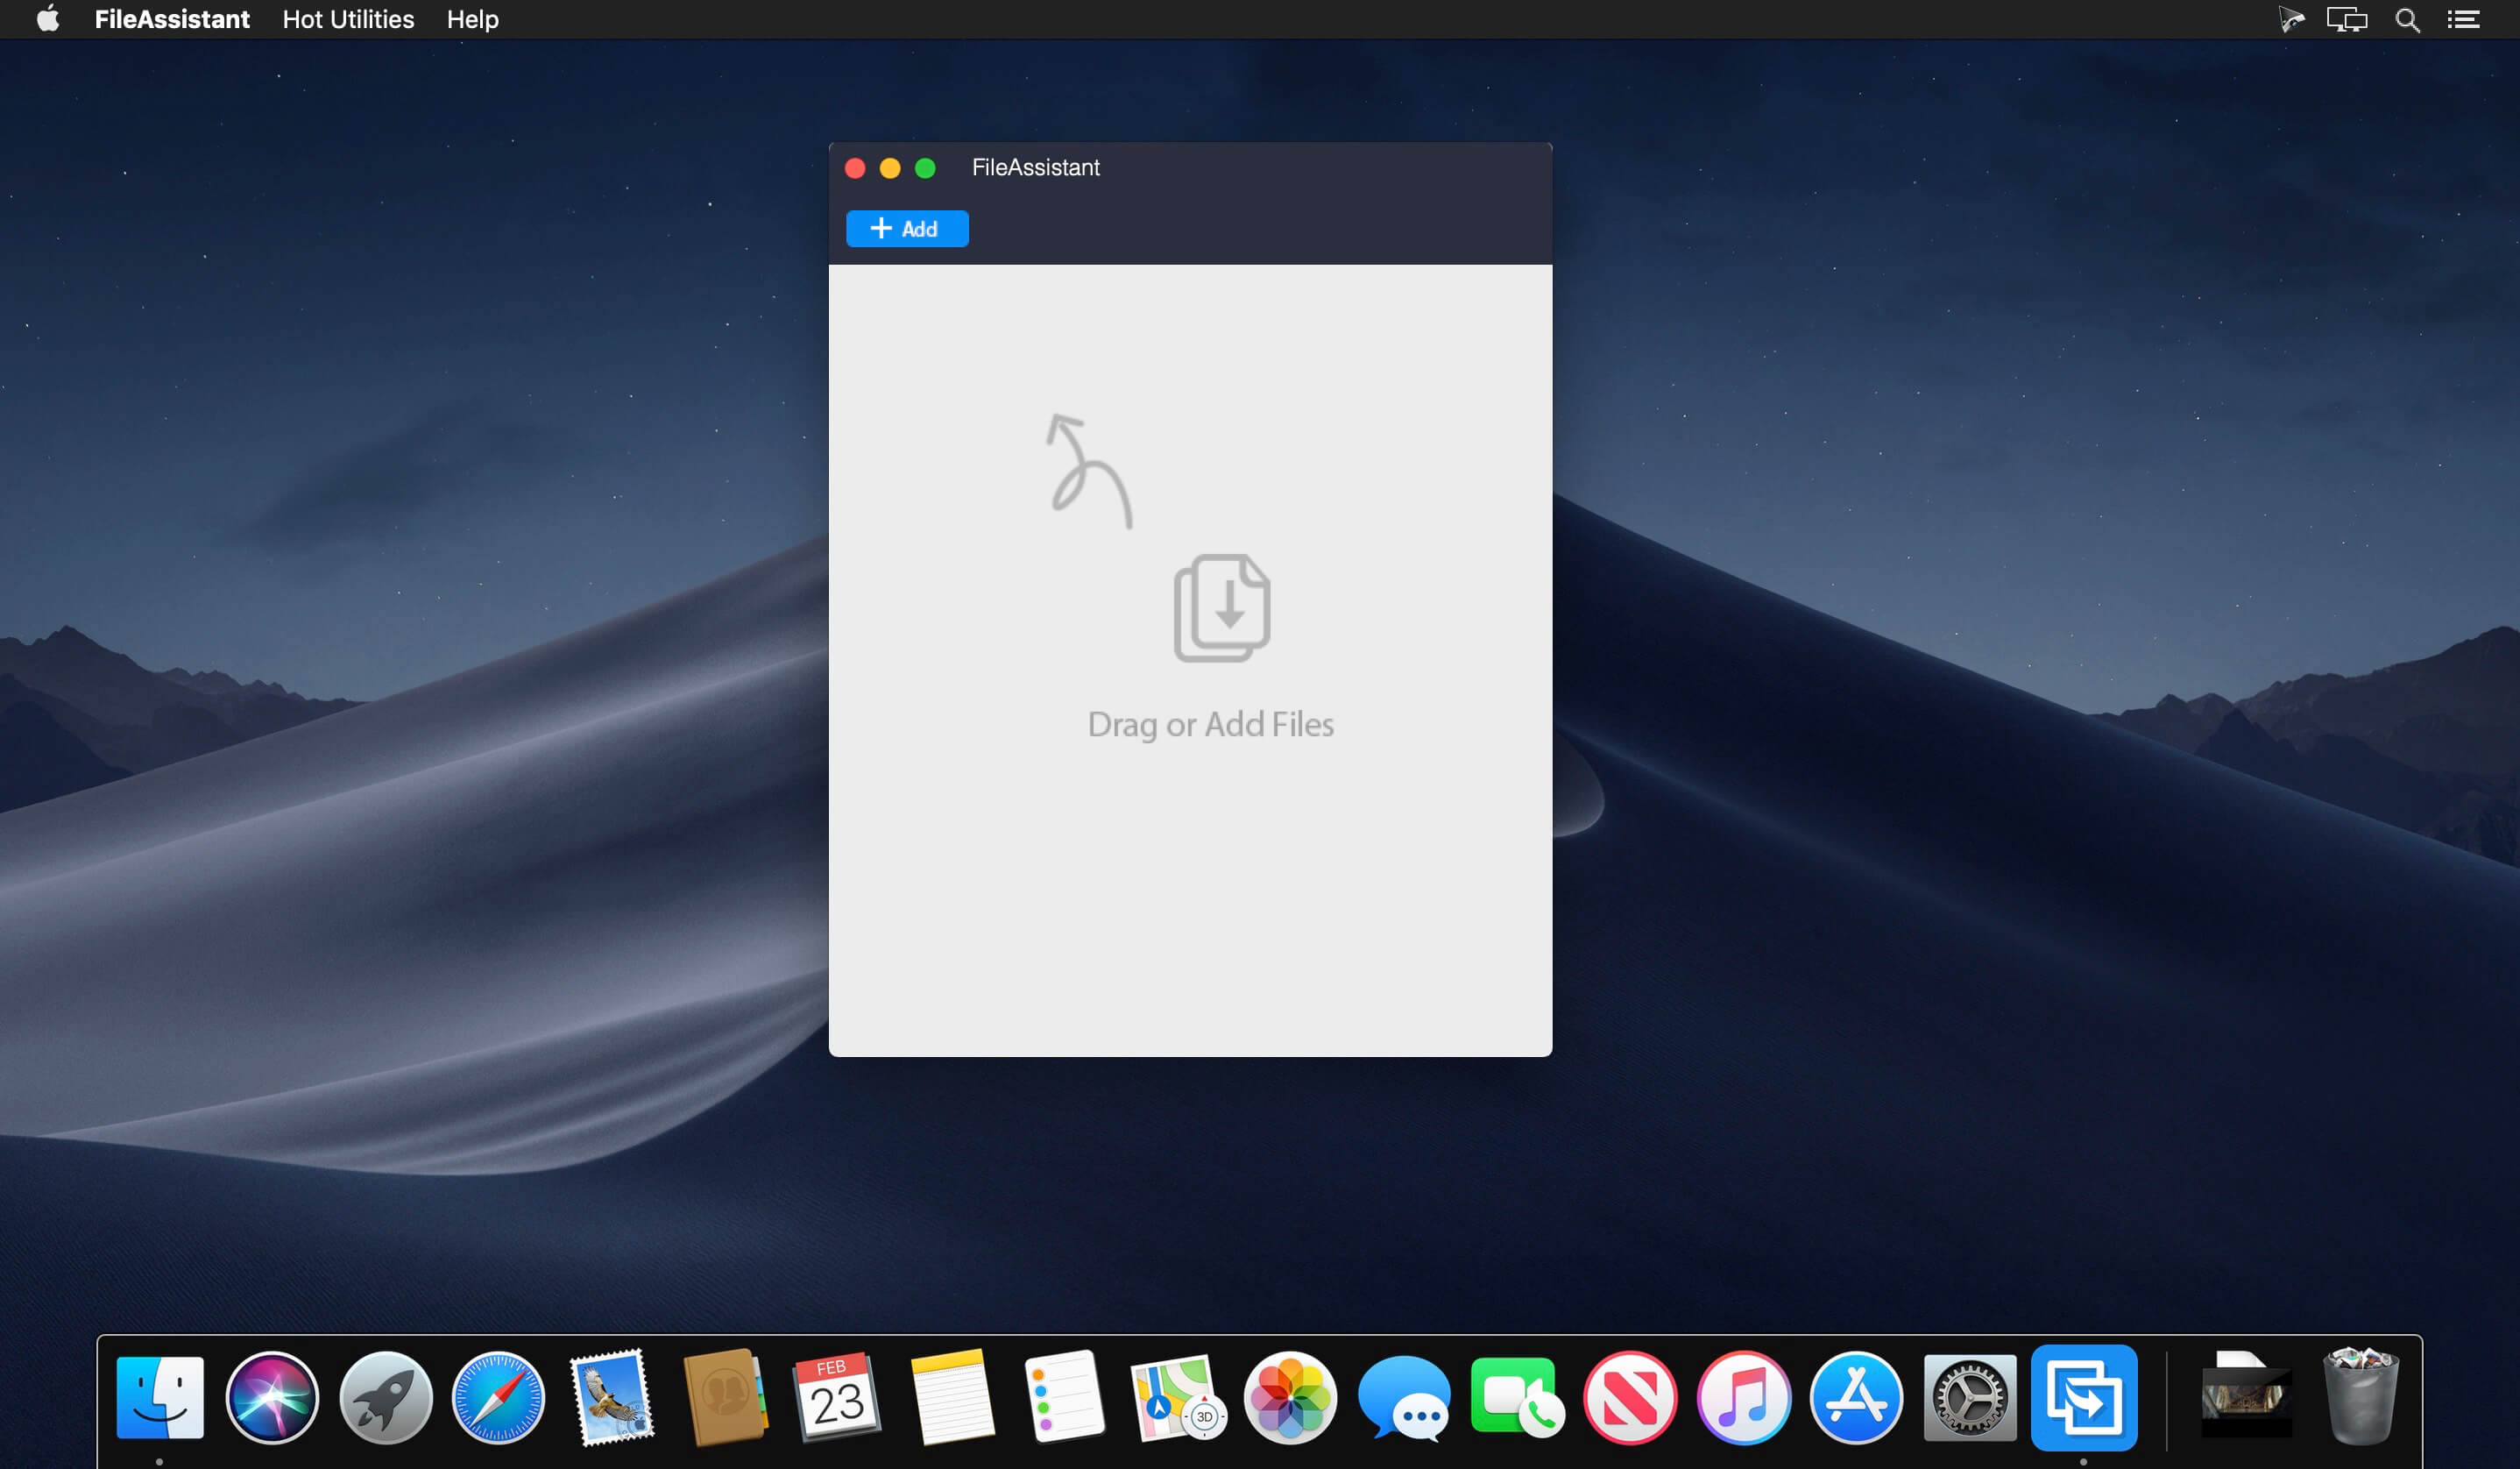Click the display mirroring menu bar icon
The width and height of the screenshot is (2520, 1469).
tap(2346, 20)
